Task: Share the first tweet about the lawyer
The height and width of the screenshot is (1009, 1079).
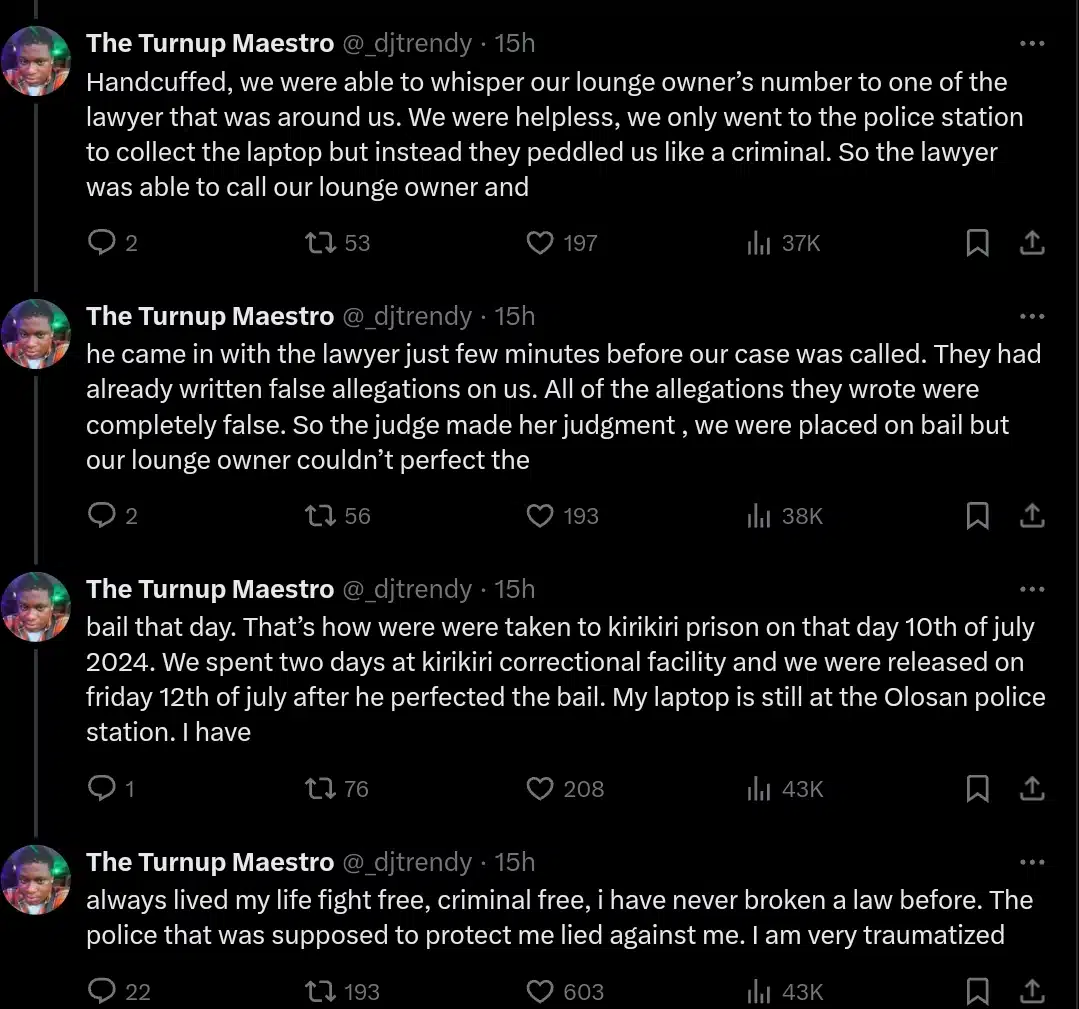Action: [1032, 243]
